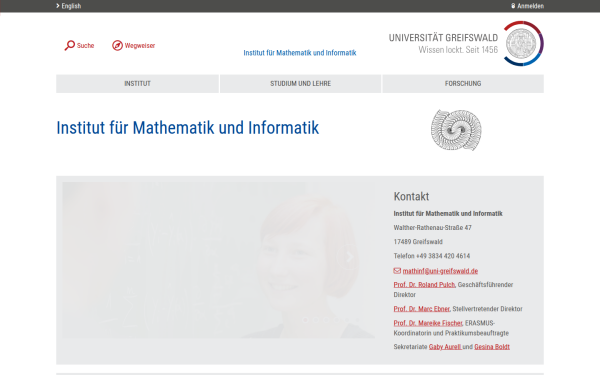Click the Suche magnifier icon
The height and width of the screenshot is (375, 600).
70,46
